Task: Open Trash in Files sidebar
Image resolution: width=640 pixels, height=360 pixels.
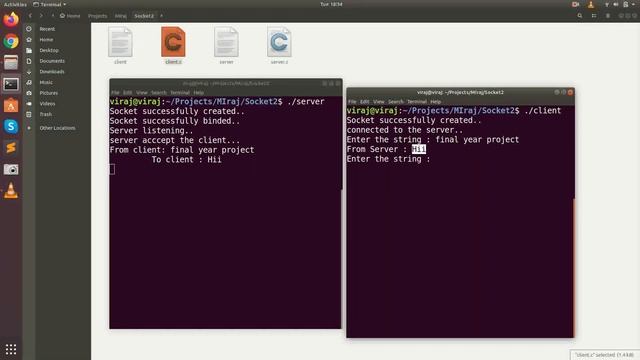Action: click(45, 114)
